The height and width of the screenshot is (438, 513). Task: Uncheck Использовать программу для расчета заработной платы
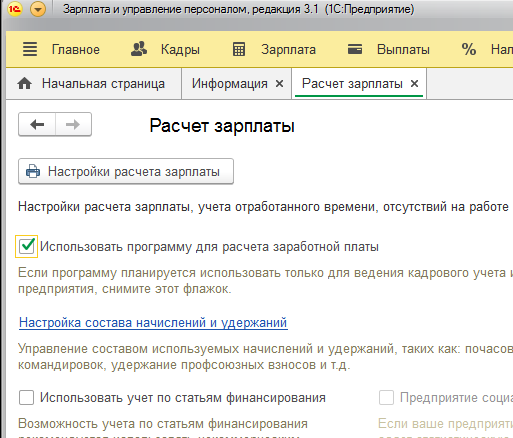pos(27,246)
